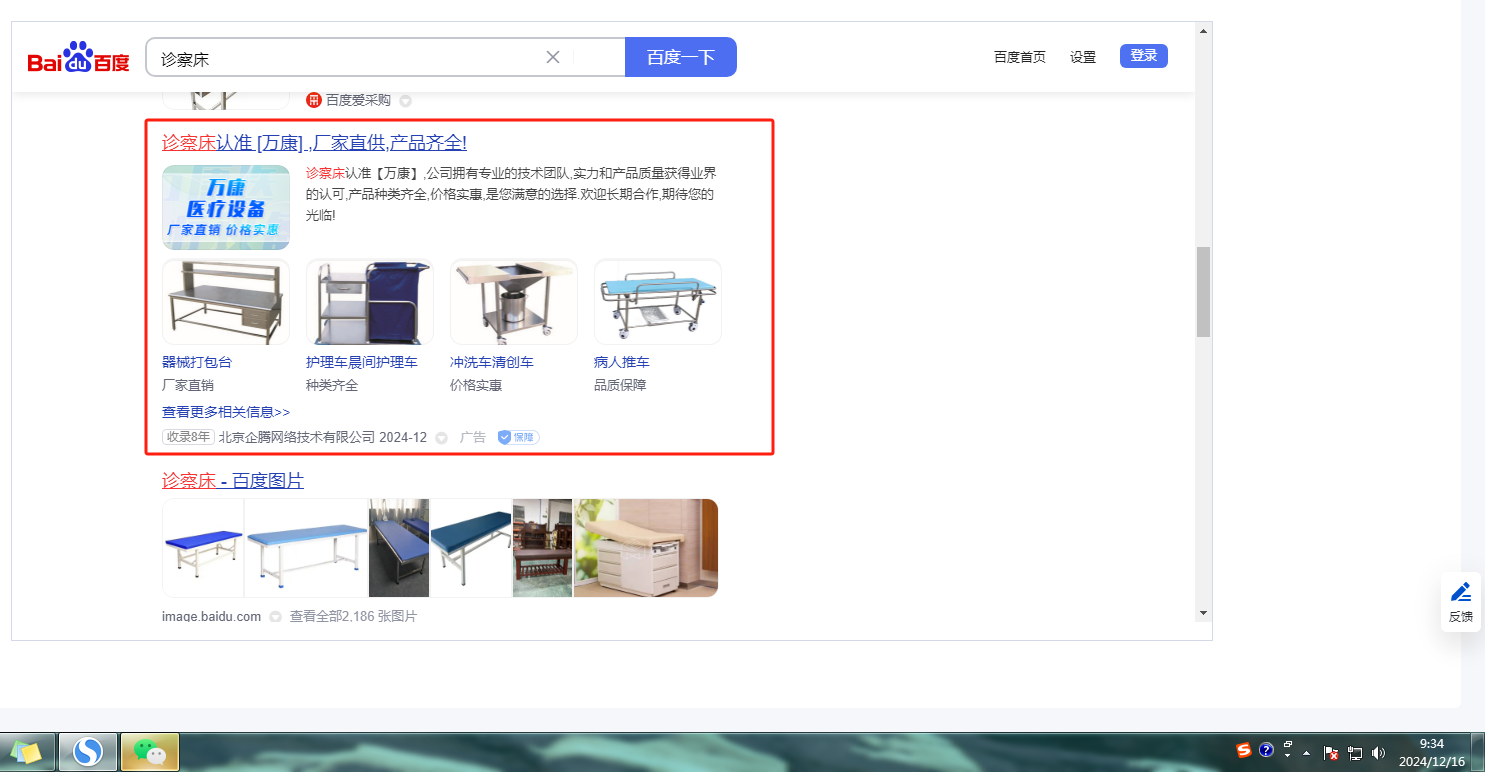Click the 器械打包台 link
Viewport: 1485px width, 772px height.
(x=197, y=362)
